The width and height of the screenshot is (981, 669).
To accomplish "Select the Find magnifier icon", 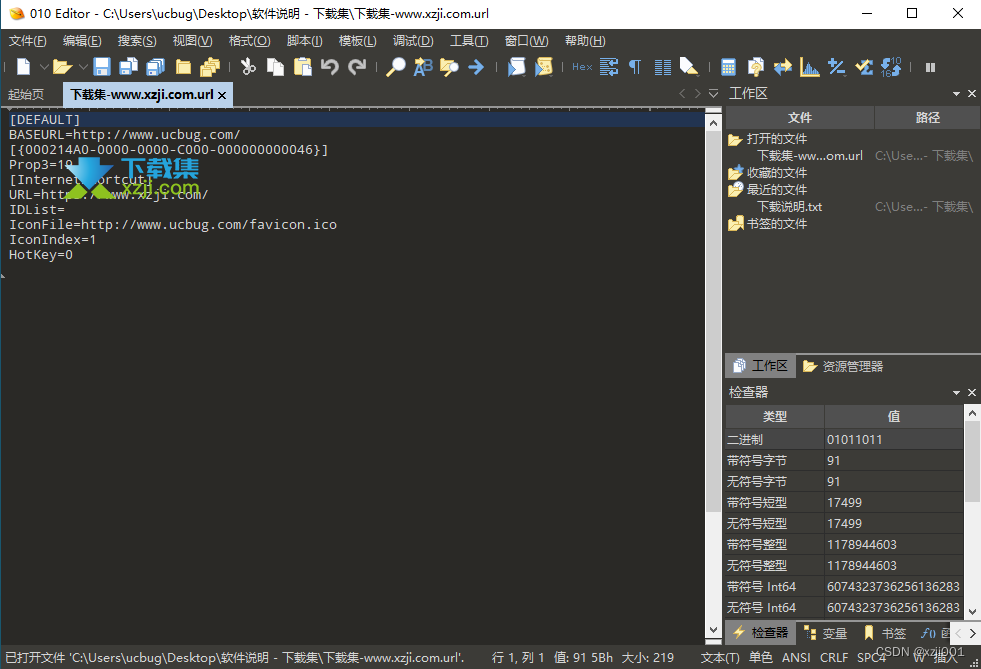I will (397, 67).
